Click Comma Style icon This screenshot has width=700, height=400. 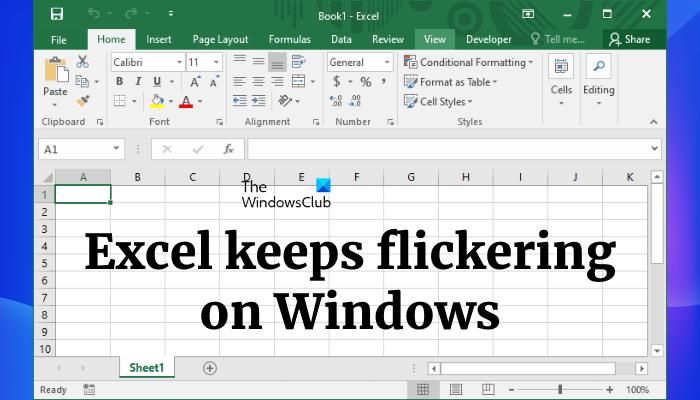pos(383,81)
